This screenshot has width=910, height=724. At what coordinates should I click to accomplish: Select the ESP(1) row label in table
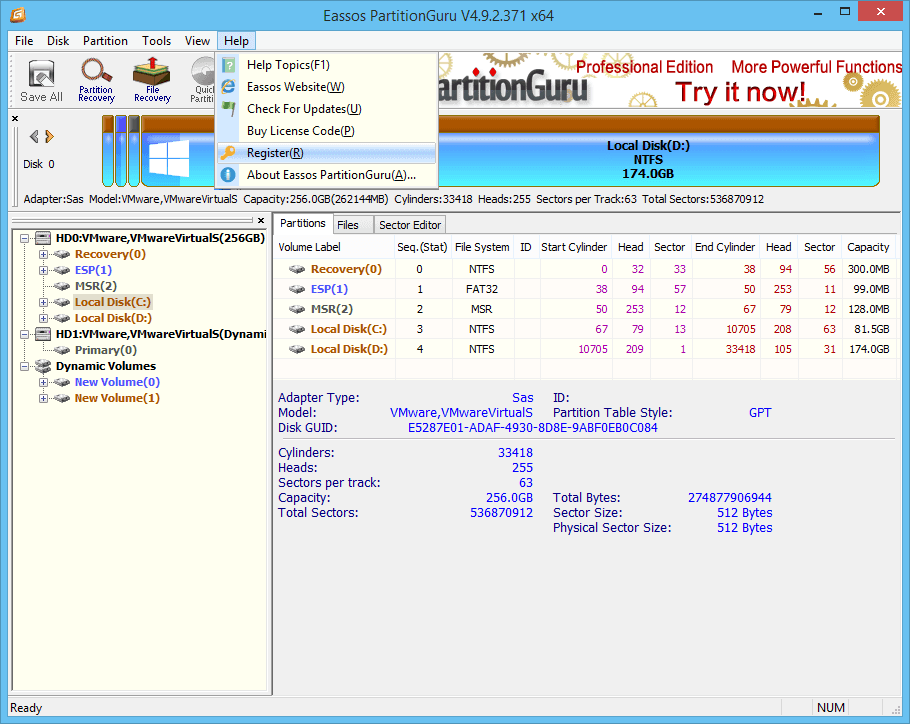click(x=329, y=289)
